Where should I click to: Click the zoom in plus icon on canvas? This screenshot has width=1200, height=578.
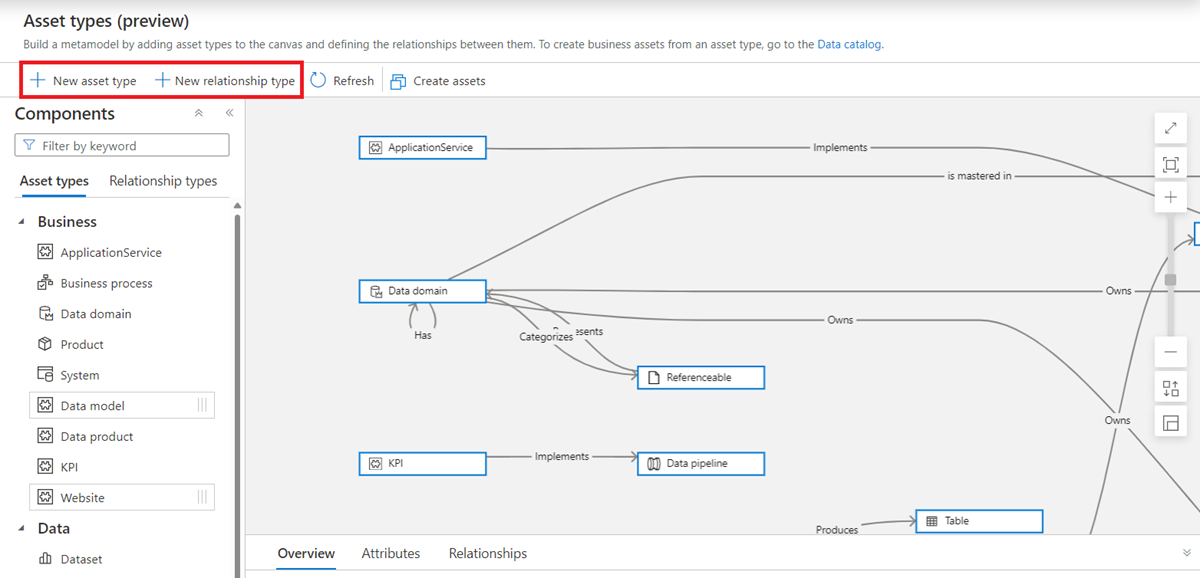pos(1170,197)
